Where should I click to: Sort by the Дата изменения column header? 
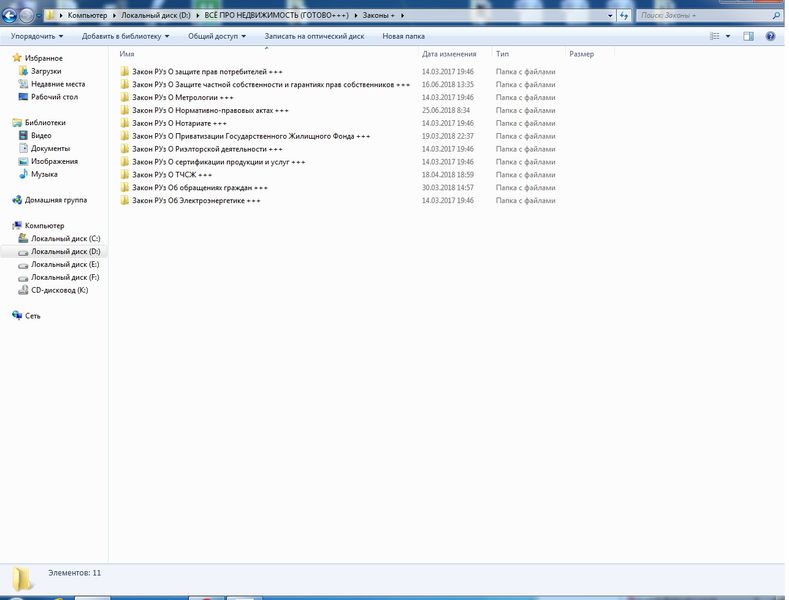click(x=449, y=54)
